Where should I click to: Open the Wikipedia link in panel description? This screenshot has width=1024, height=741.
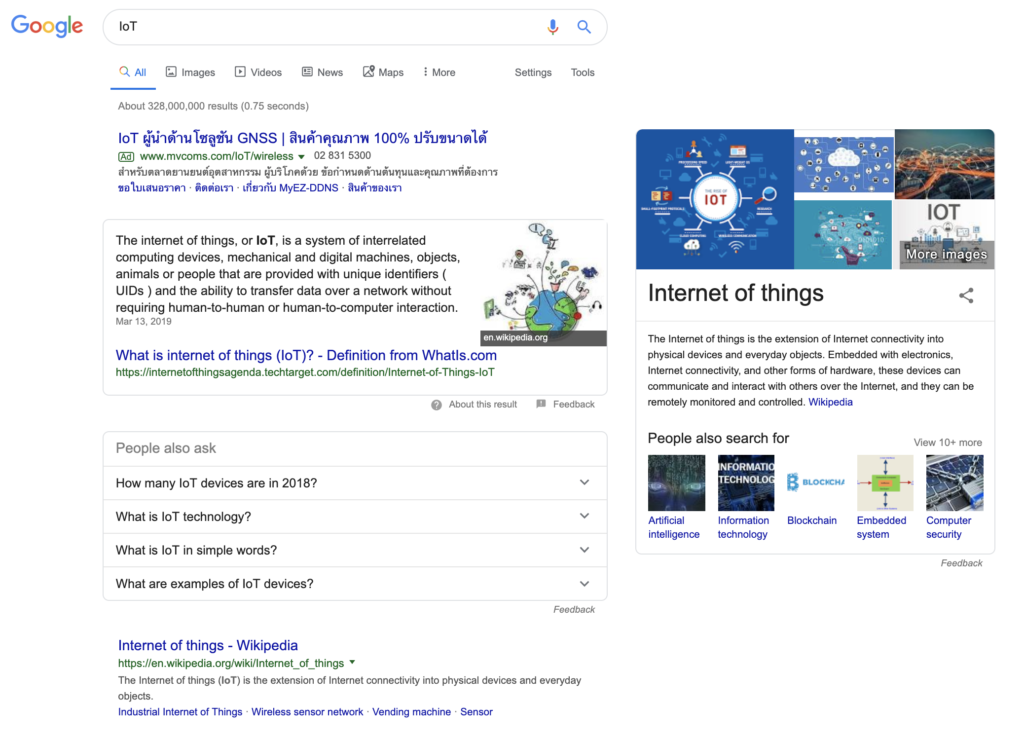(x=831, y=402)
